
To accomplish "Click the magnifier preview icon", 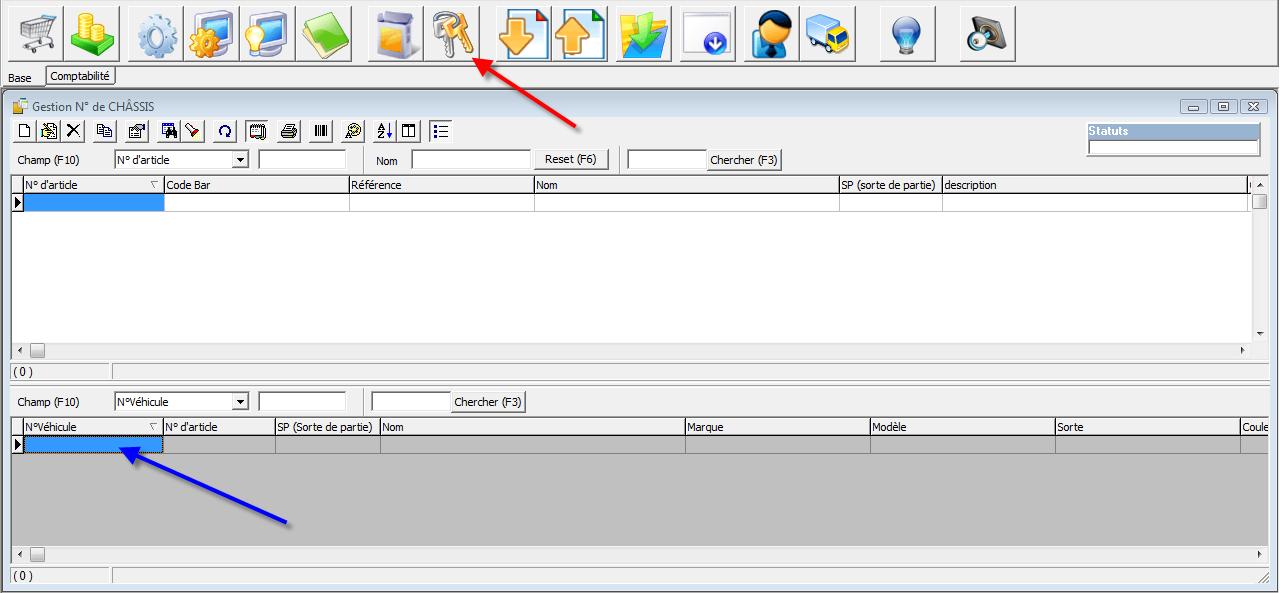I will click(x=353, y=130).
